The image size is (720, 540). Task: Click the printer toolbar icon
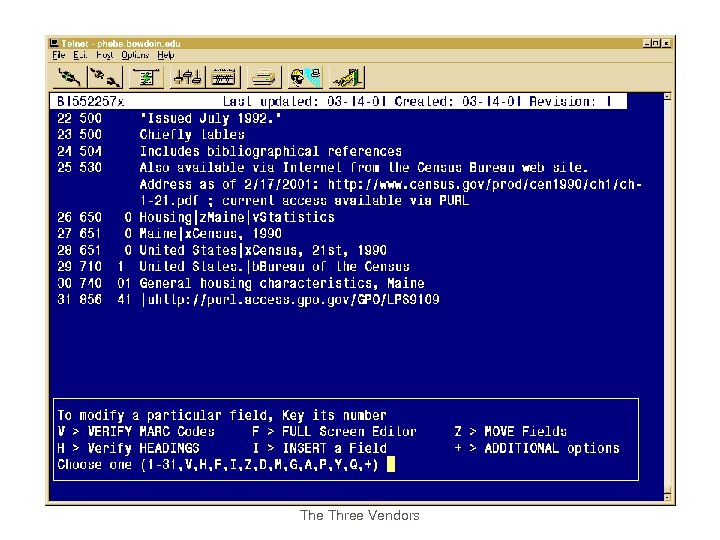pyautogui.click(x=264, y=77)
